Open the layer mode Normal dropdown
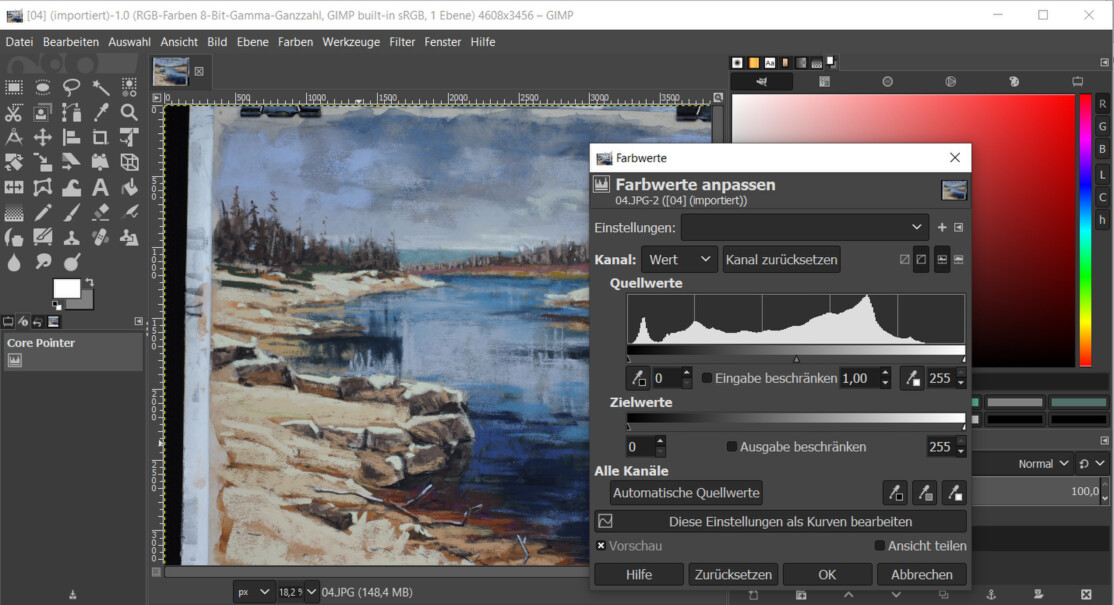The height and width of the screenshot is (605, 1114). click(x=1042, y=464)
